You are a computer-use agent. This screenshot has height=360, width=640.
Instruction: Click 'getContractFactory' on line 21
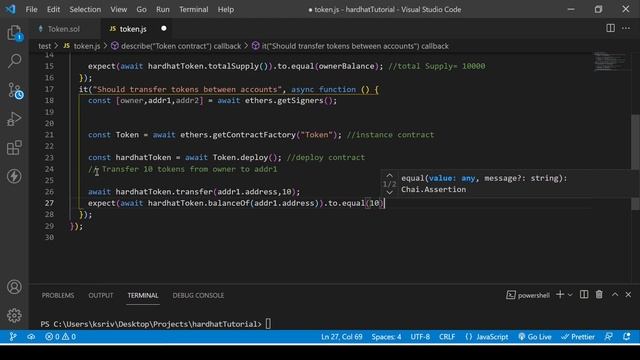pos(254,135)
